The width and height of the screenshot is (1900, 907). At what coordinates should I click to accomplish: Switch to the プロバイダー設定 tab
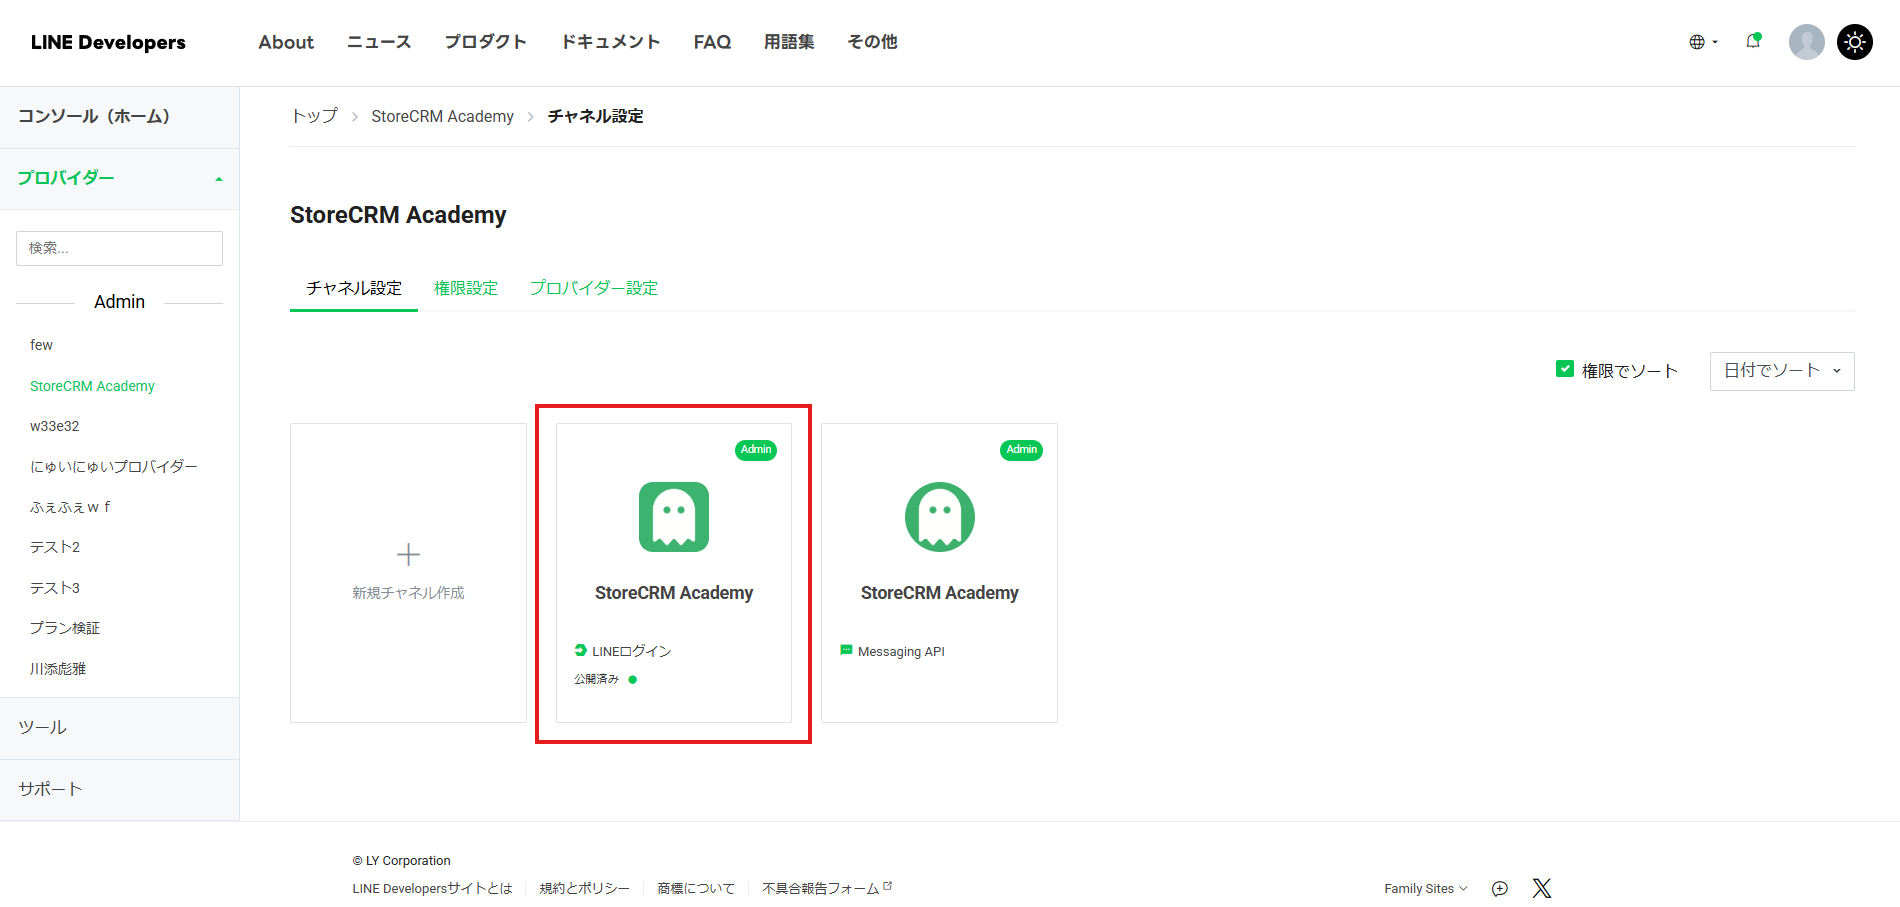pyautogui.click(x=593, y=288)
